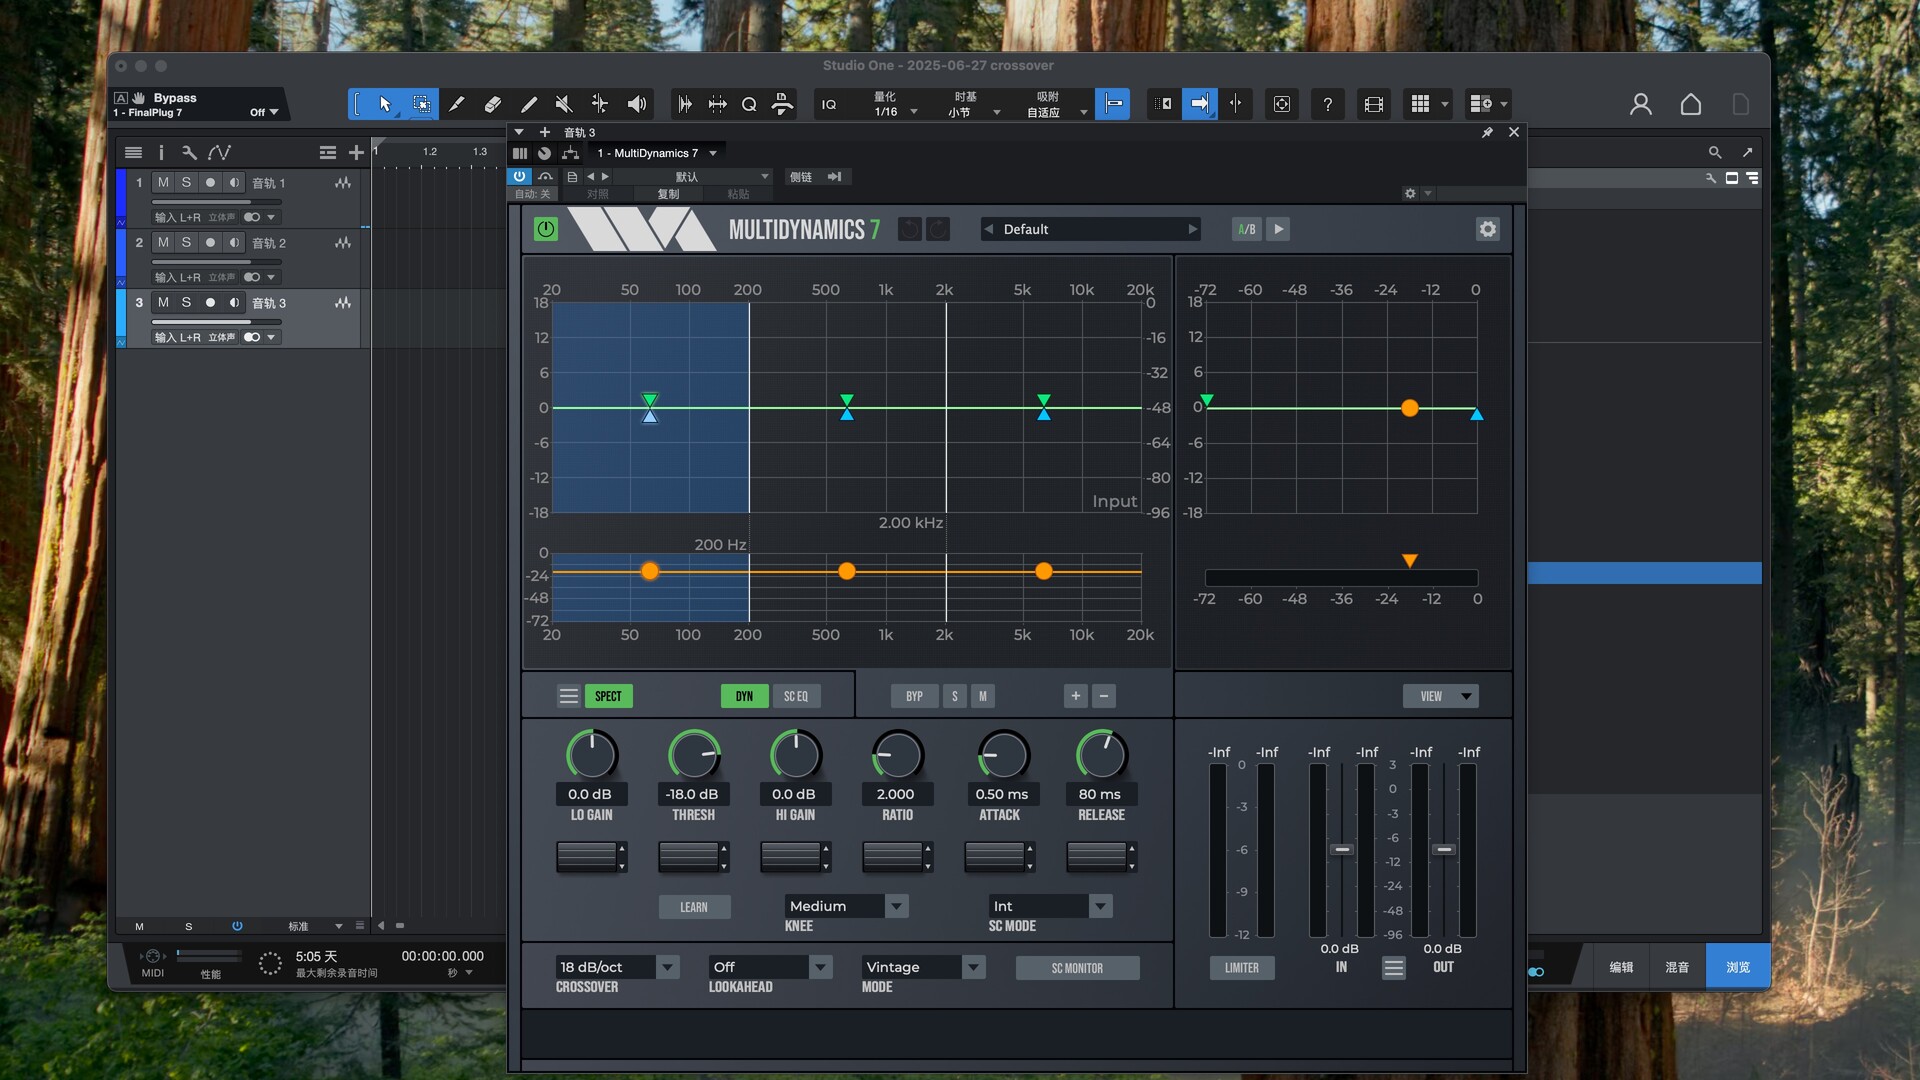Open the VIEW dropdown
Screen dimensions: 1920x1080
[x=1440, y=696]
